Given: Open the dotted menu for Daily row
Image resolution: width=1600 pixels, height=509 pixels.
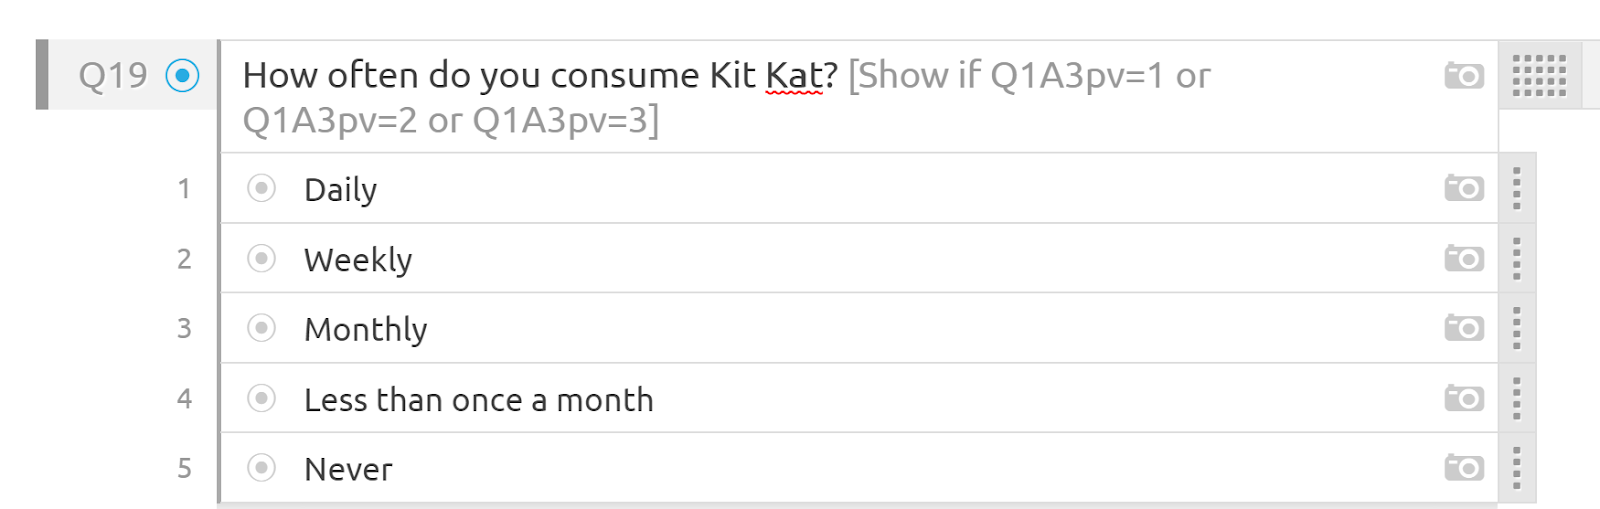Looking at the screenshot, I should pyautogui.click(x=1517, y=188).
